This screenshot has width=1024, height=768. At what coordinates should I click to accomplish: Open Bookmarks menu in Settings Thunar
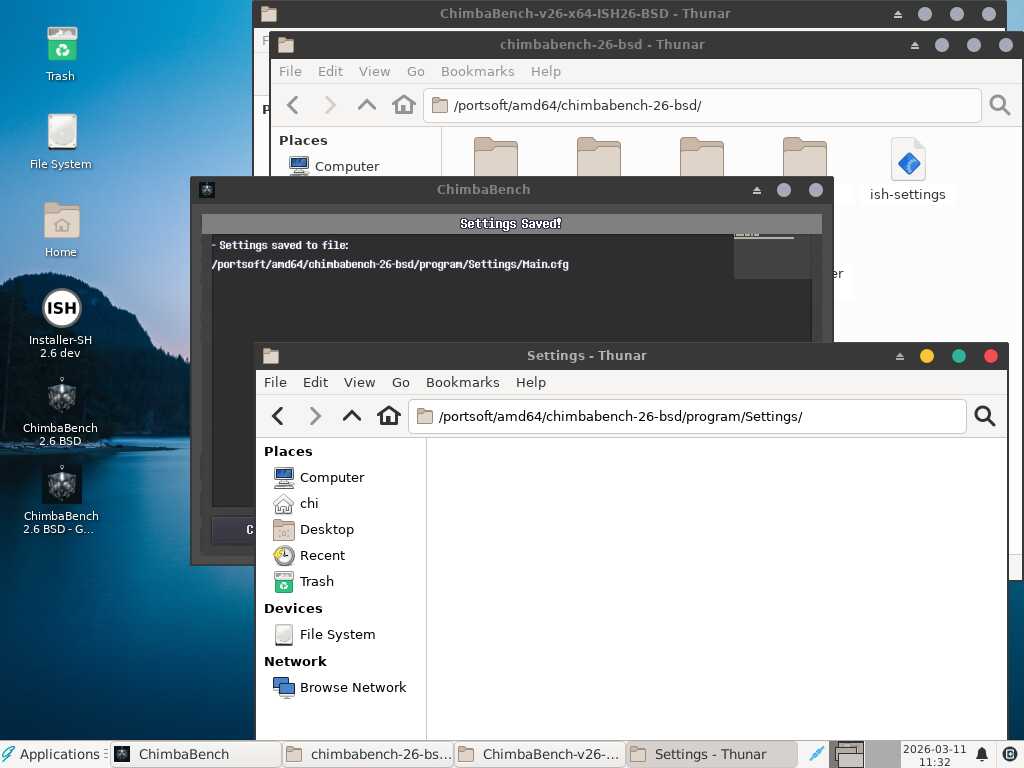462,383
